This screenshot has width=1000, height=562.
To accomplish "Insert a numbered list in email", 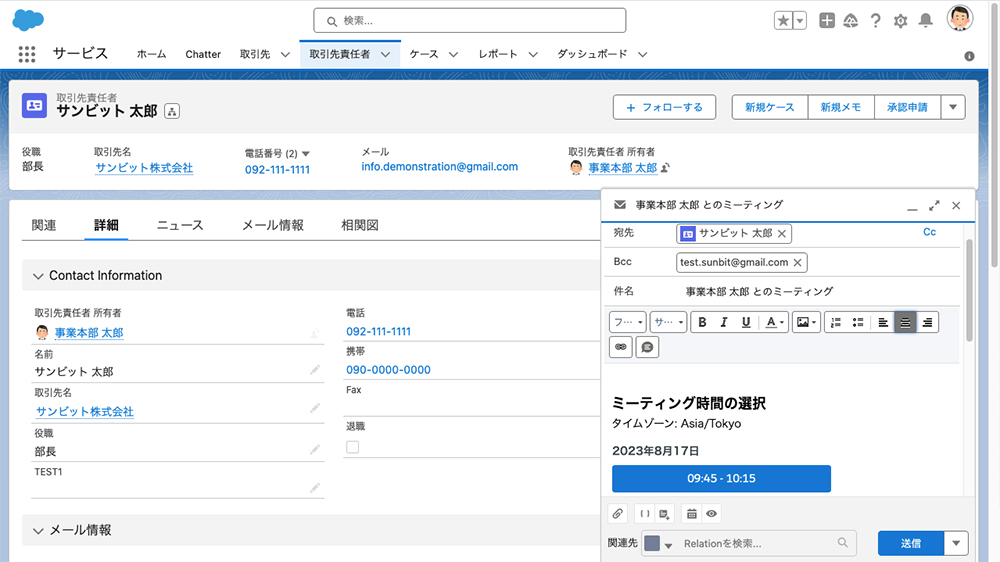I will coord(835,322).
